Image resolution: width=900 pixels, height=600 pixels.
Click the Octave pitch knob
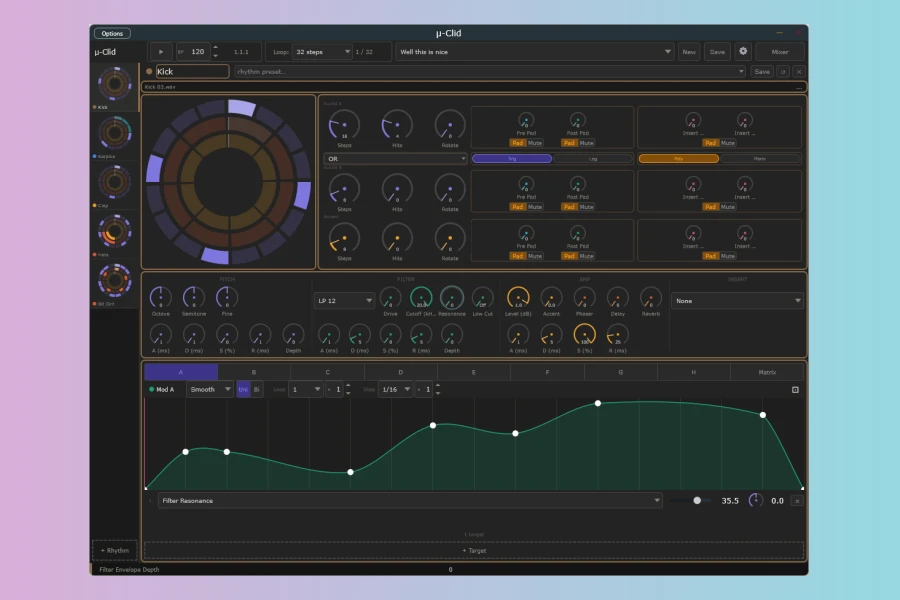(160, 297)
